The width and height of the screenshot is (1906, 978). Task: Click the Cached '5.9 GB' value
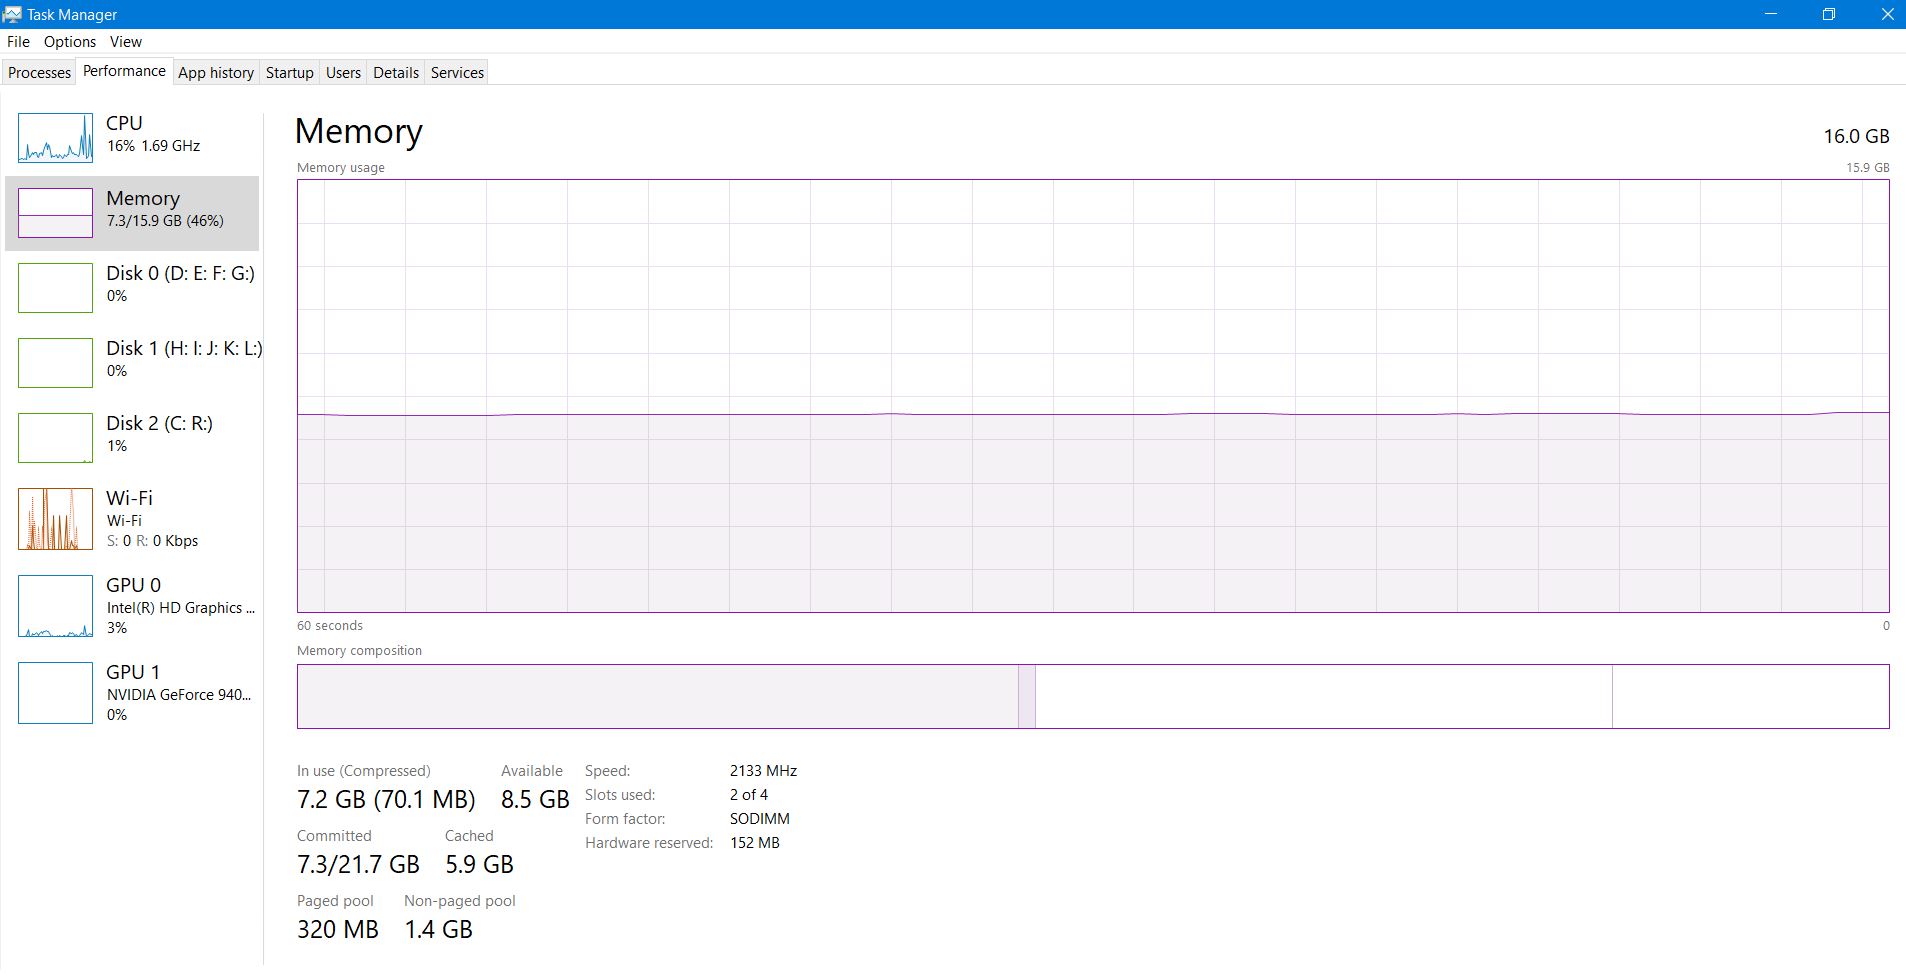(479, 864)
